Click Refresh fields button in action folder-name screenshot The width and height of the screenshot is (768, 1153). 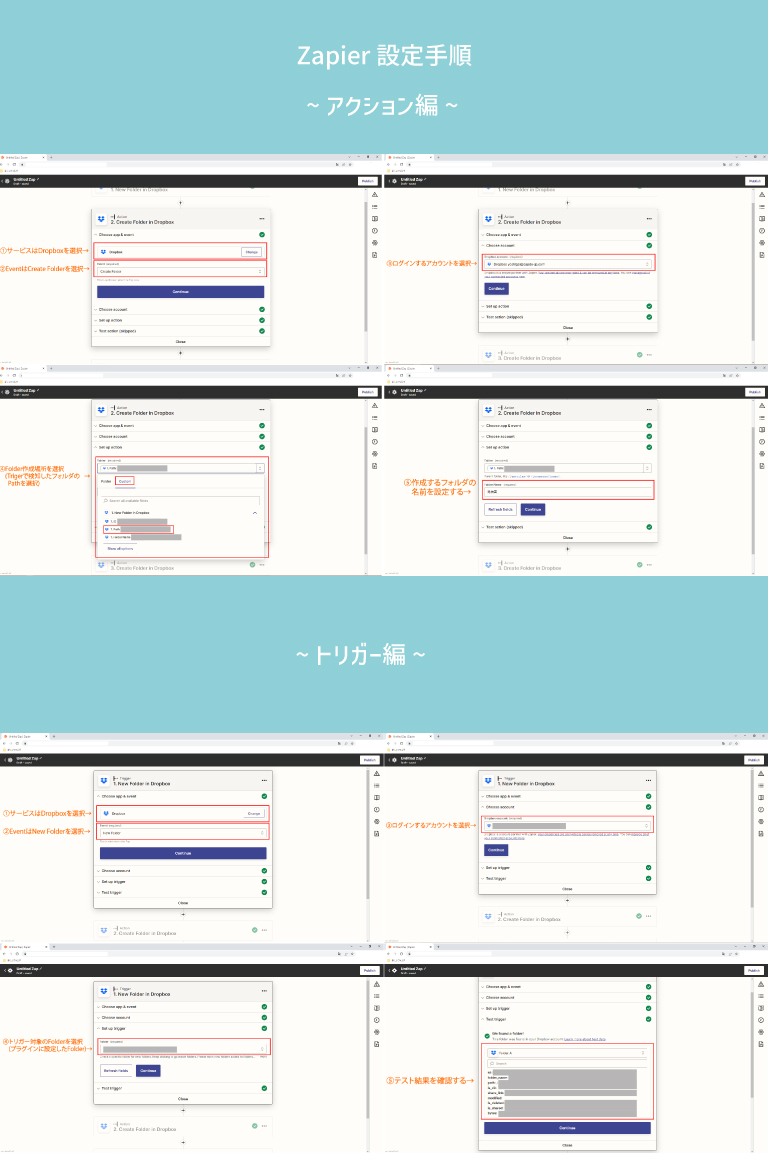click(500, 510)
